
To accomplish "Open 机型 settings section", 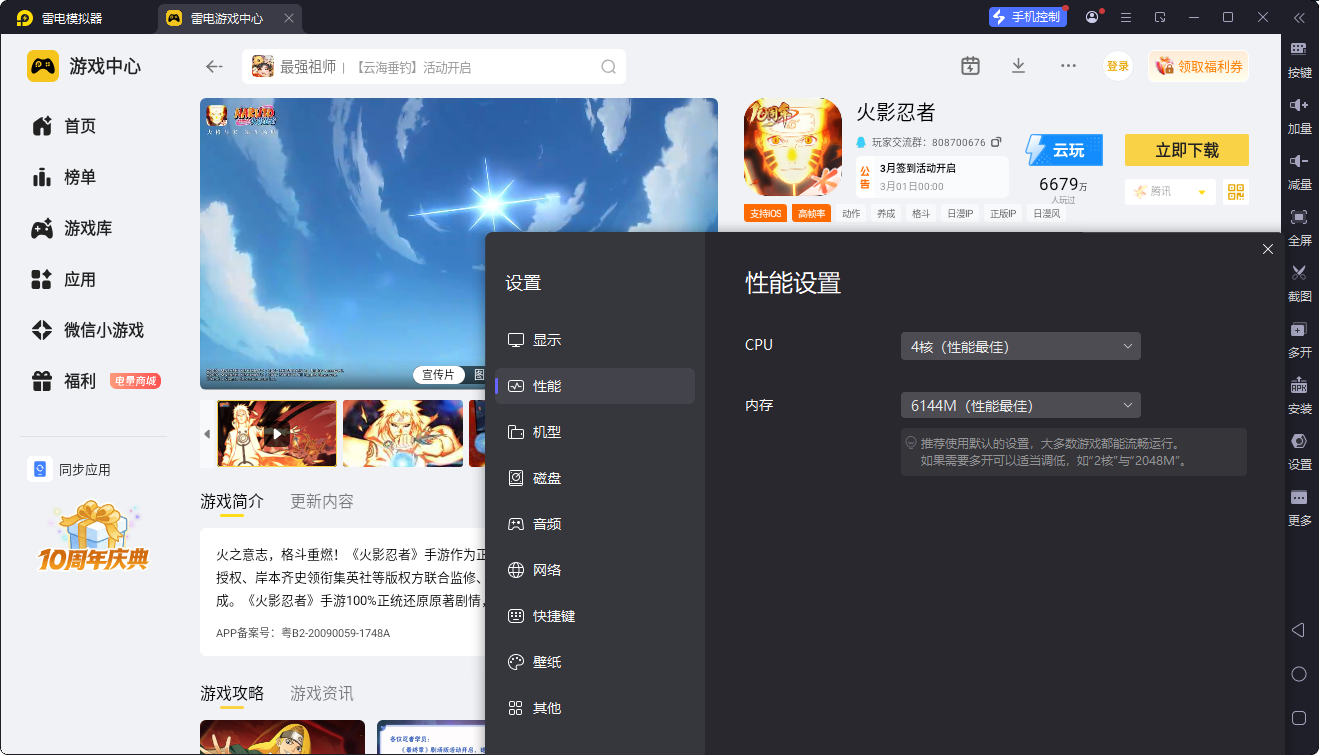I will [595, 432].
